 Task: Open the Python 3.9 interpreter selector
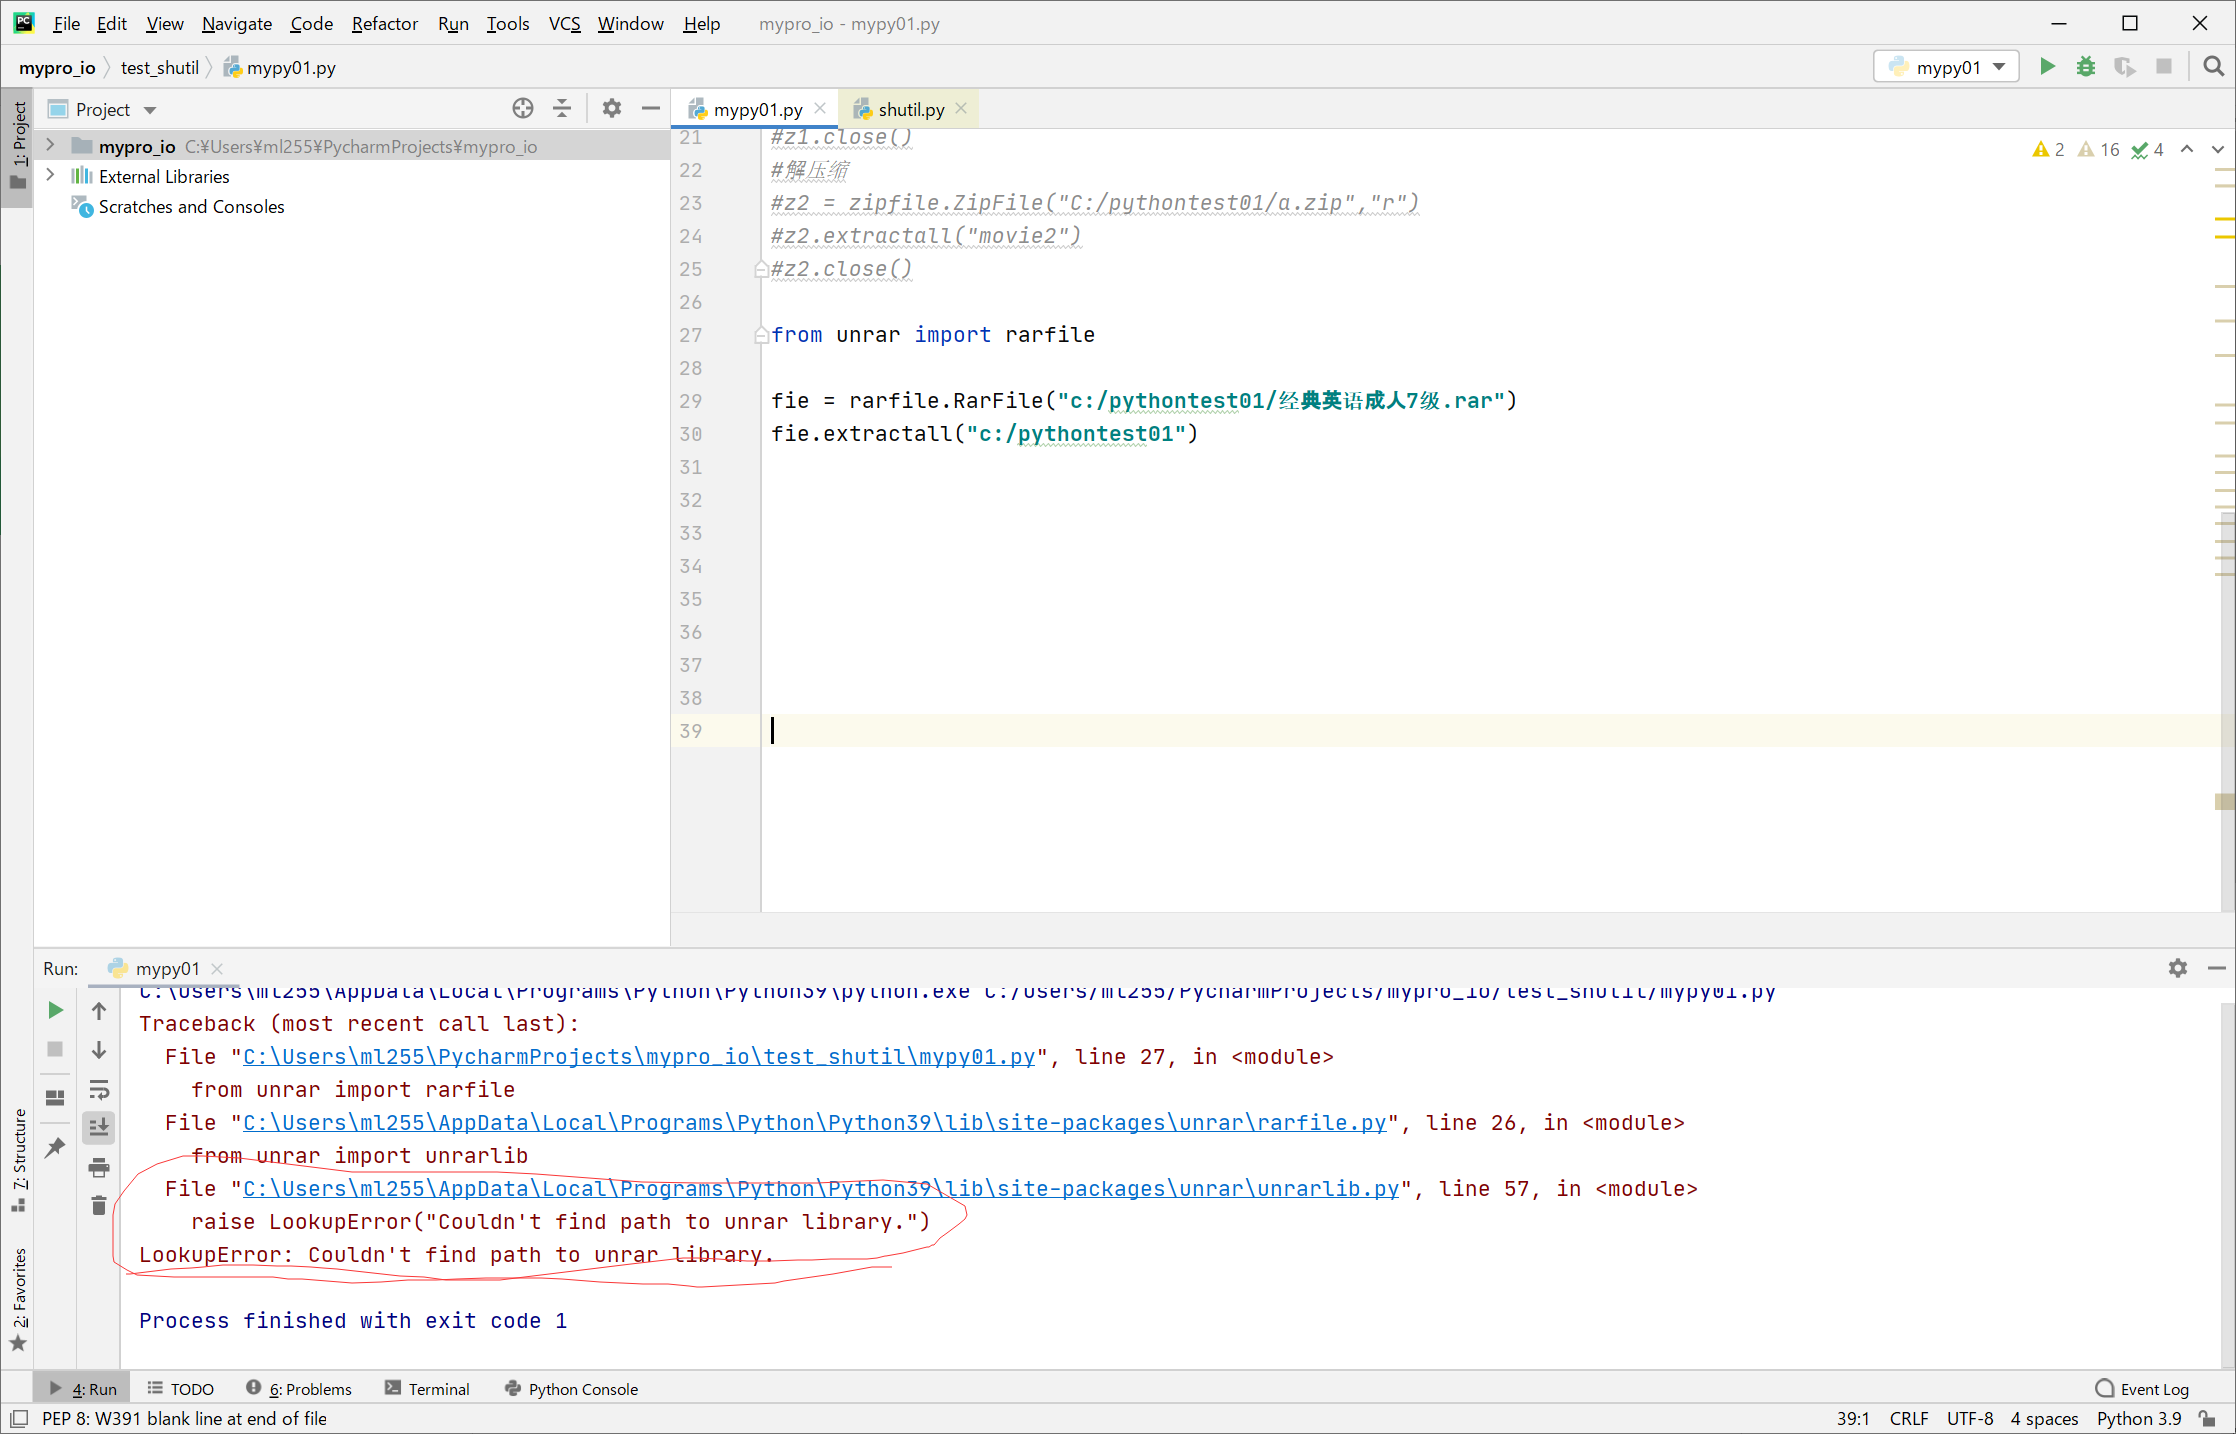click(2139, 1418)
